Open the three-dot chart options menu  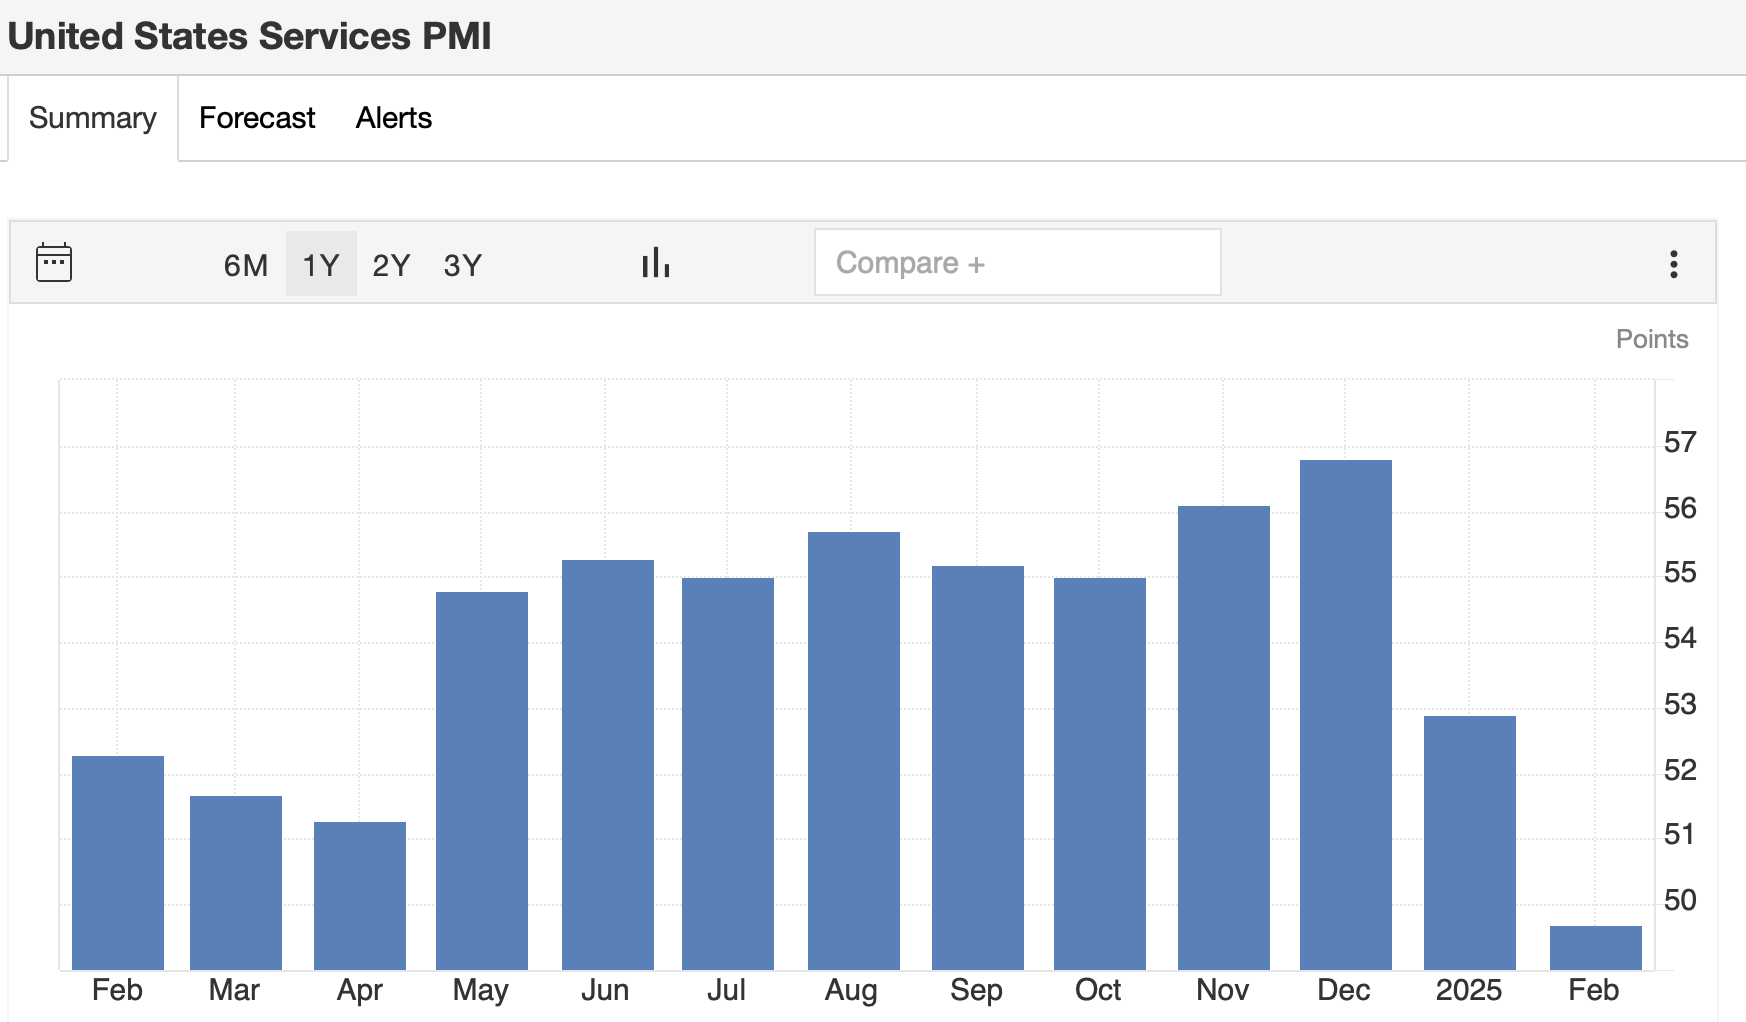[x=1673, y=264]
